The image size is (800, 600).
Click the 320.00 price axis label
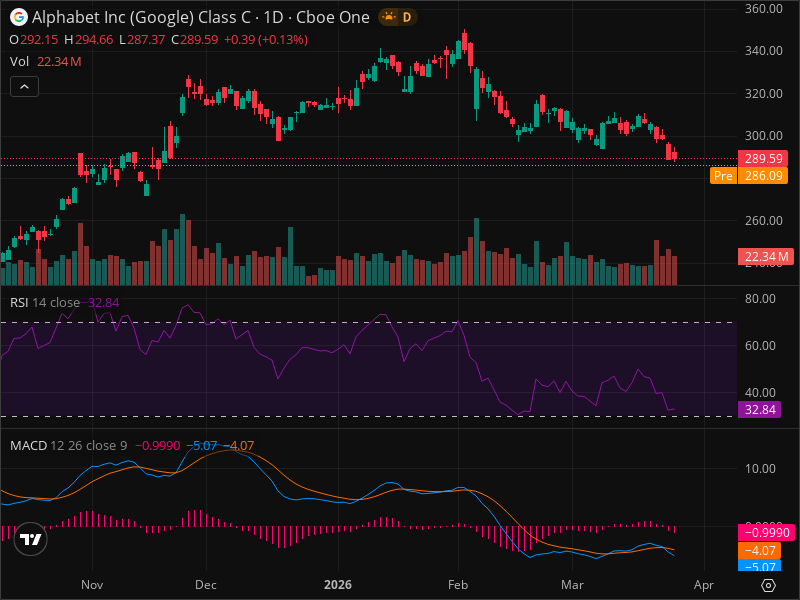763,93
